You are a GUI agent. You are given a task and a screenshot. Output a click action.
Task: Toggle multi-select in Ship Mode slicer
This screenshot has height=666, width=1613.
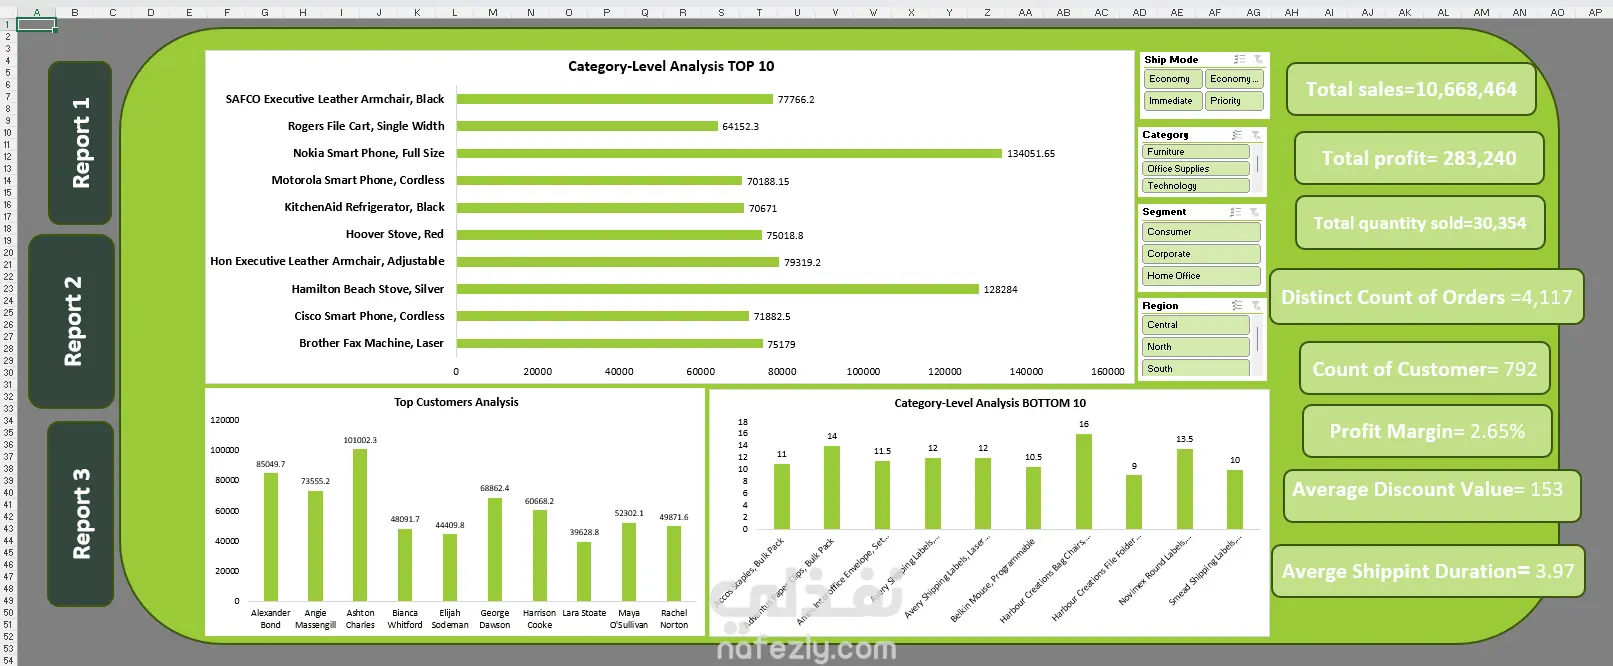1240,60
